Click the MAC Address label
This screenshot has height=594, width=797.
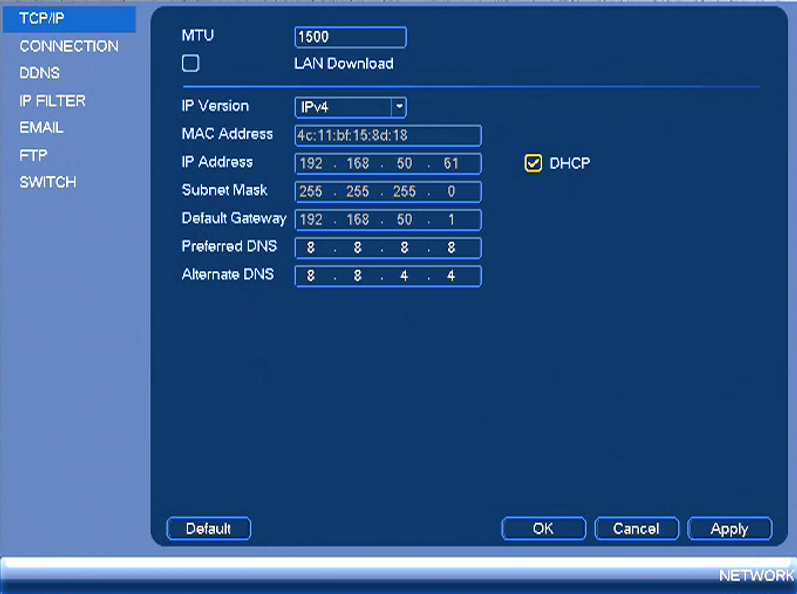227,134
